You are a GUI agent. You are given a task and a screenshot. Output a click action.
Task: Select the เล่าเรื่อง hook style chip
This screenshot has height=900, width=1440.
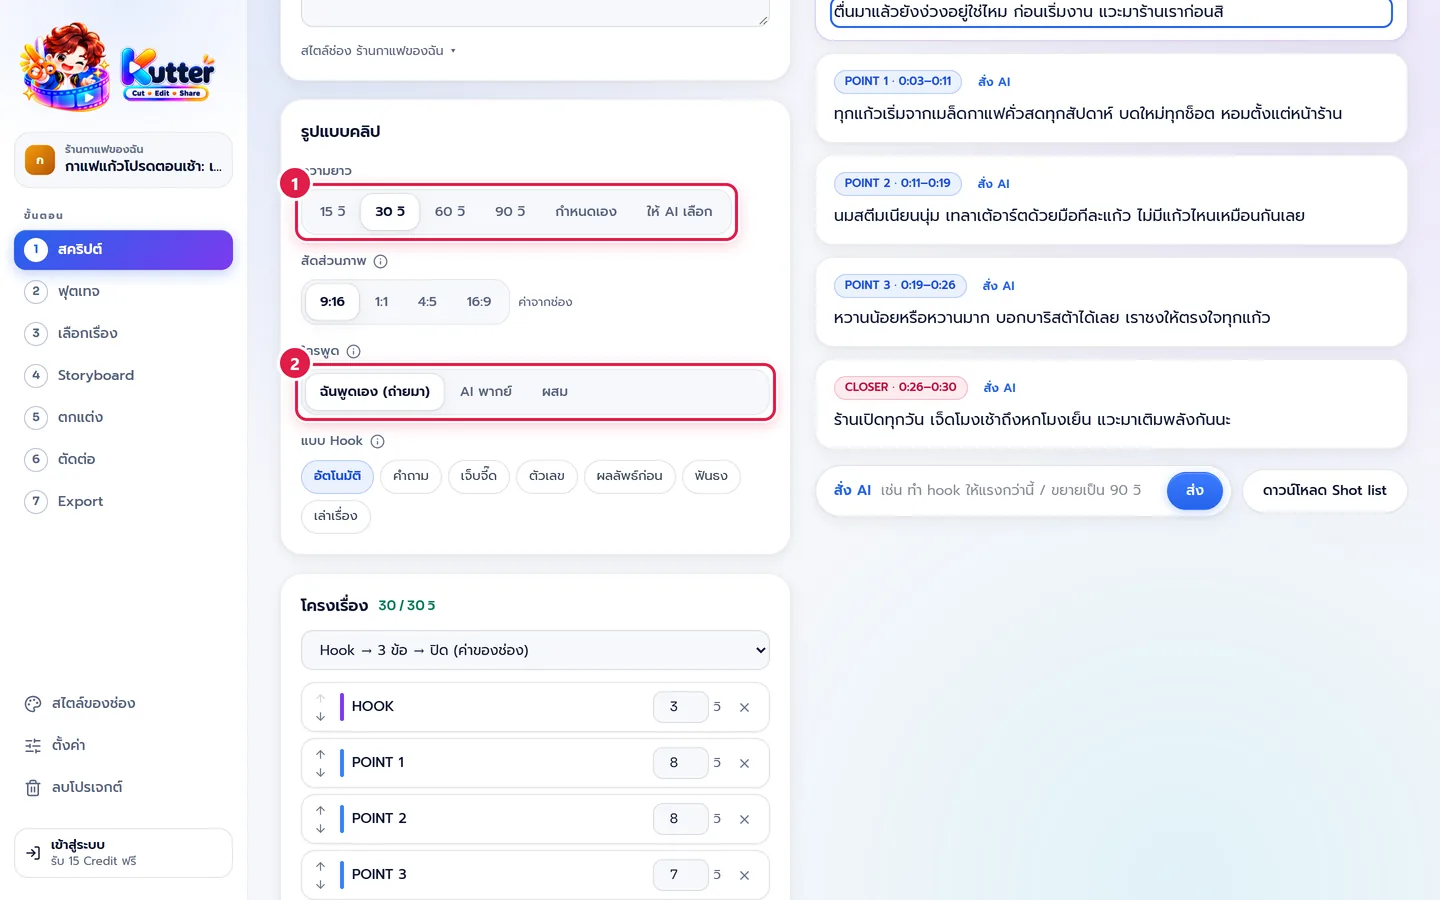click(x=335, y=516)
